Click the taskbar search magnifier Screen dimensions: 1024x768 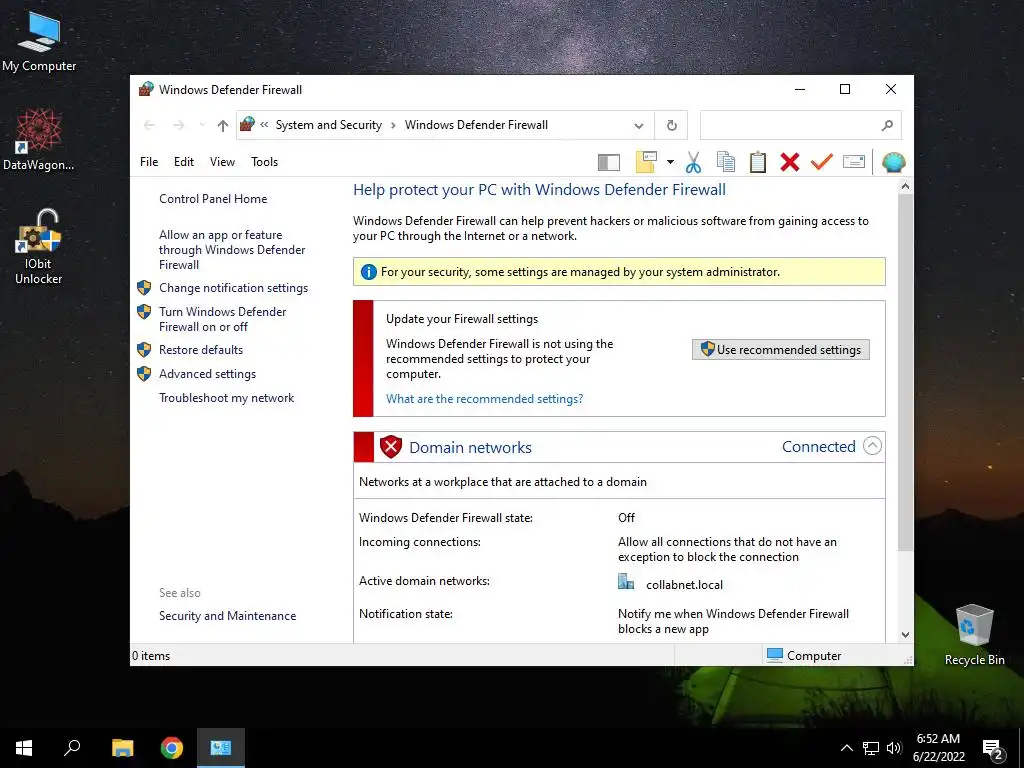coord(72,748)
